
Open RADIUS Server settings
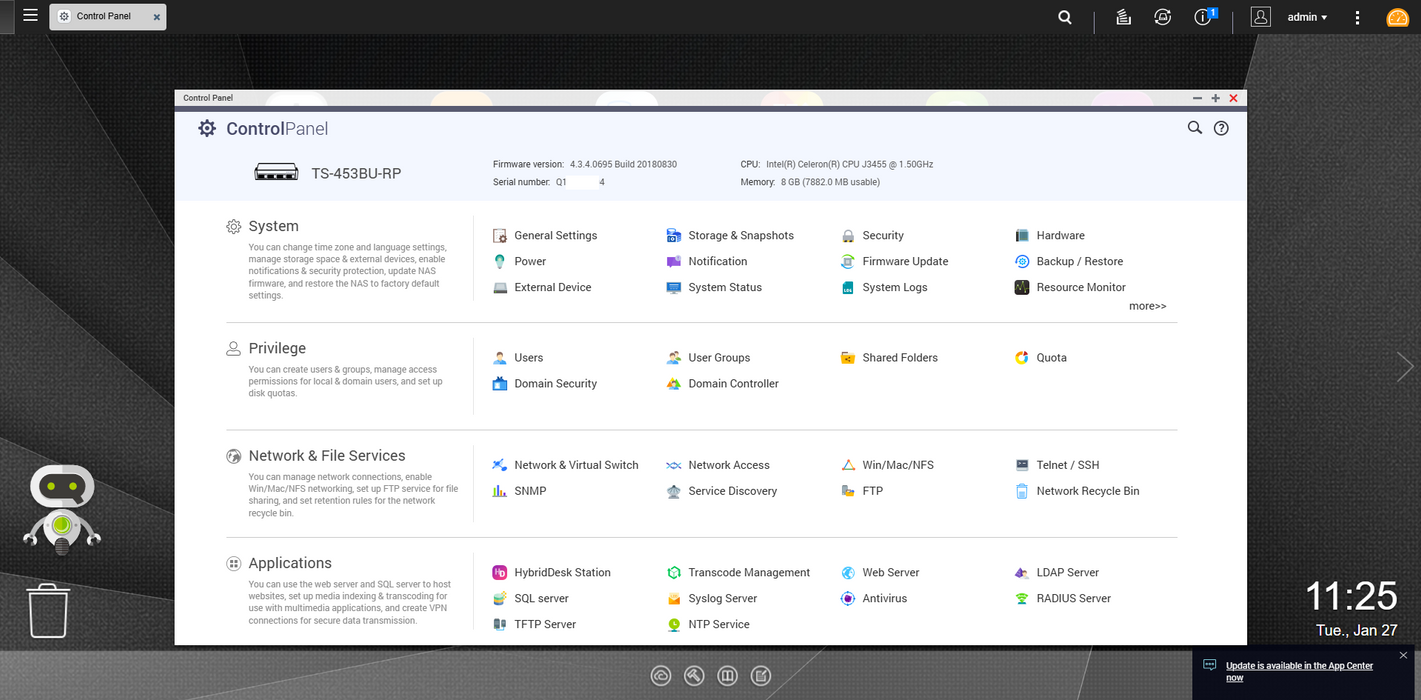[x=1063, y=599]
